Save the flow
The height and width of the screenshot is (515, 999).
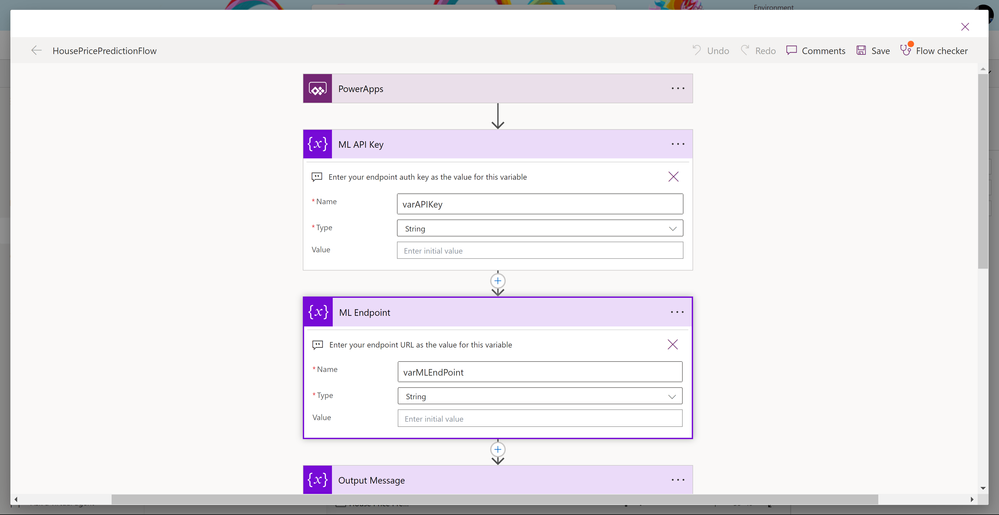[x=873, y=50]
